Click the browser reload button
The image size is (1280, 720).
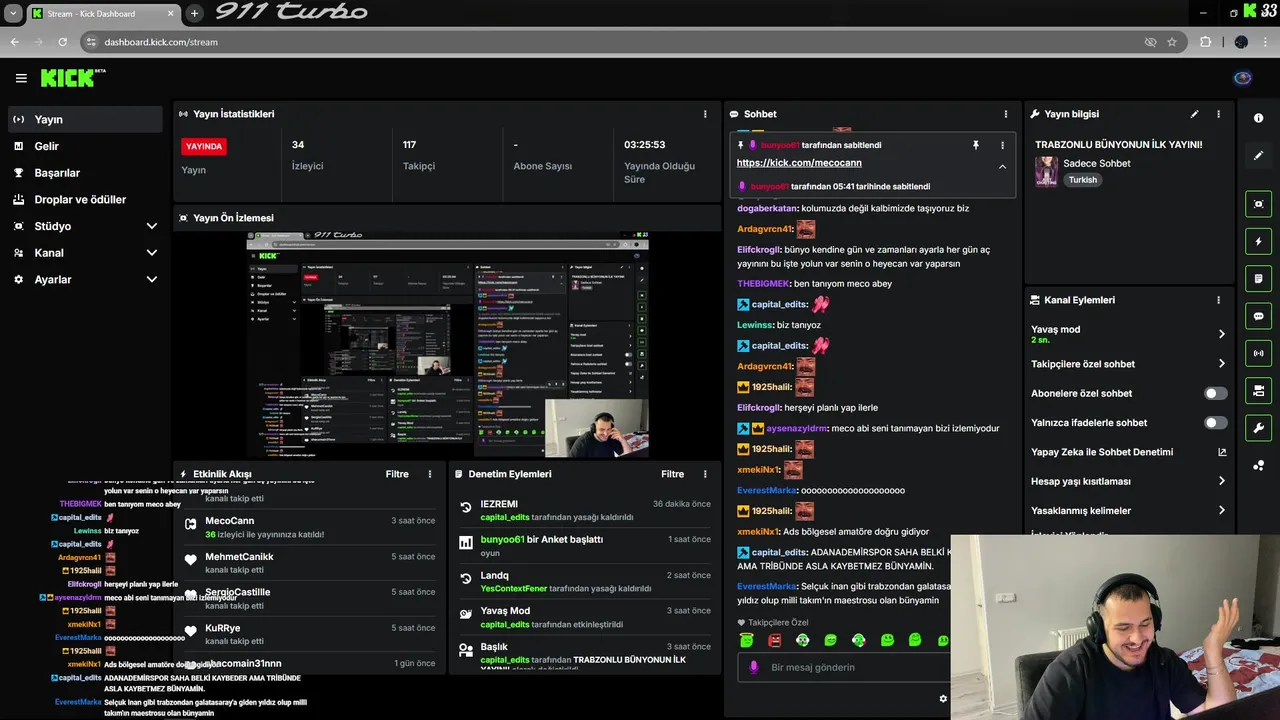pyautogui.click(x=62, y=42)
